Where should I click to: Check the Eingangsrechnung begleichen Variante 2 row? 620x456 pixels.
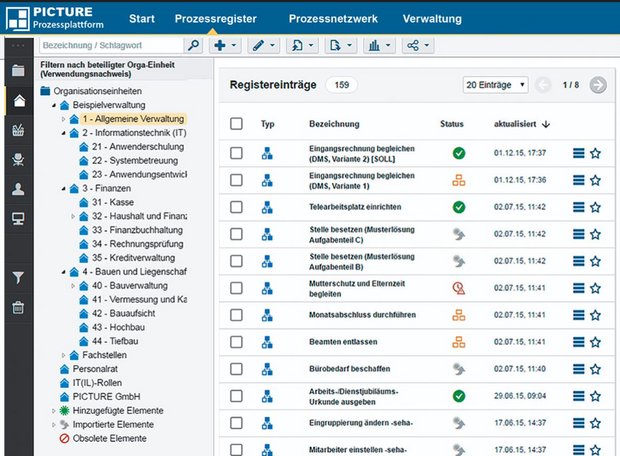pos(236,153)
